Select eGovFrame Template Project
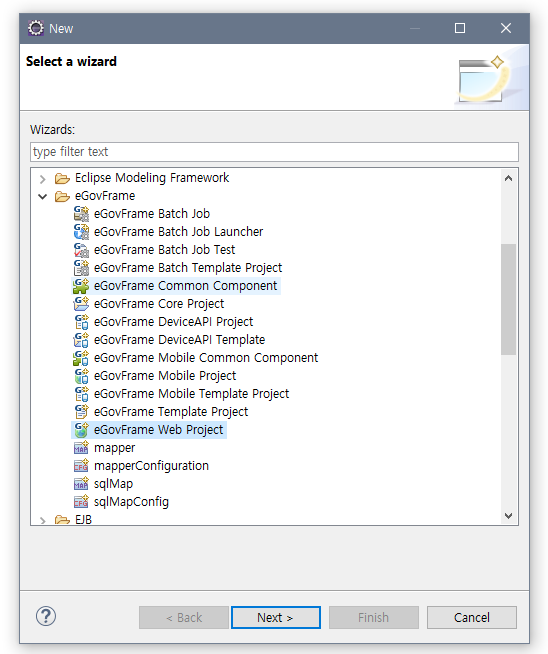The image size is (548, 654). point(171,412)
